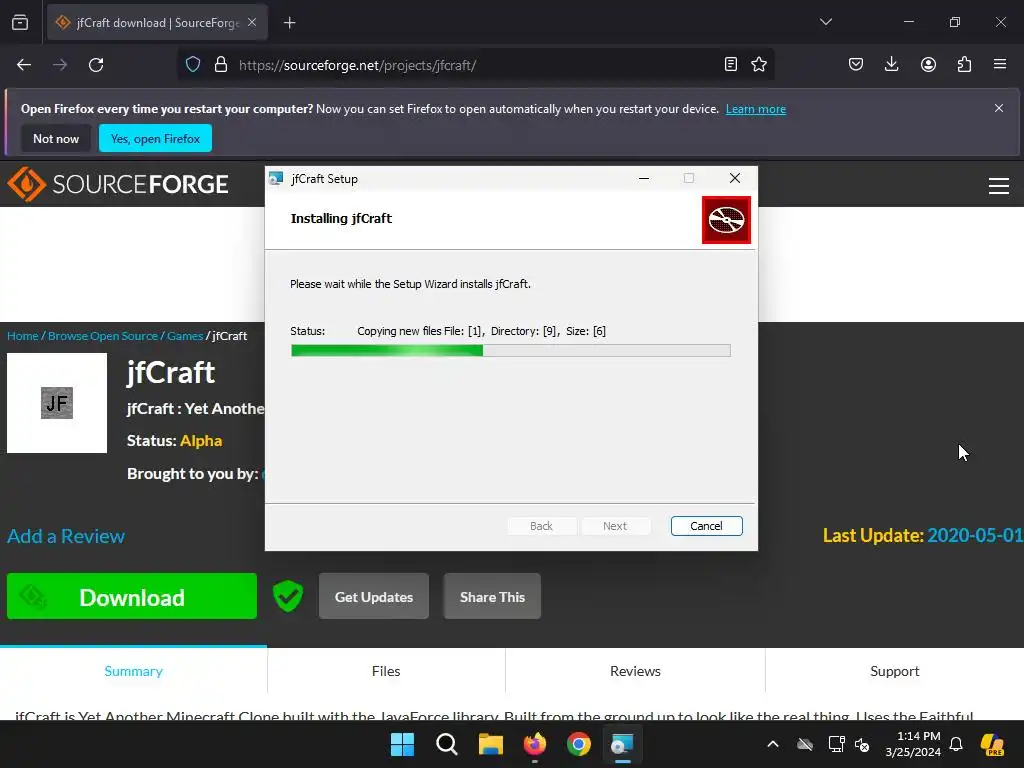
Task: Click the jfCraft Setup installer logo
Action: [726, 220]
